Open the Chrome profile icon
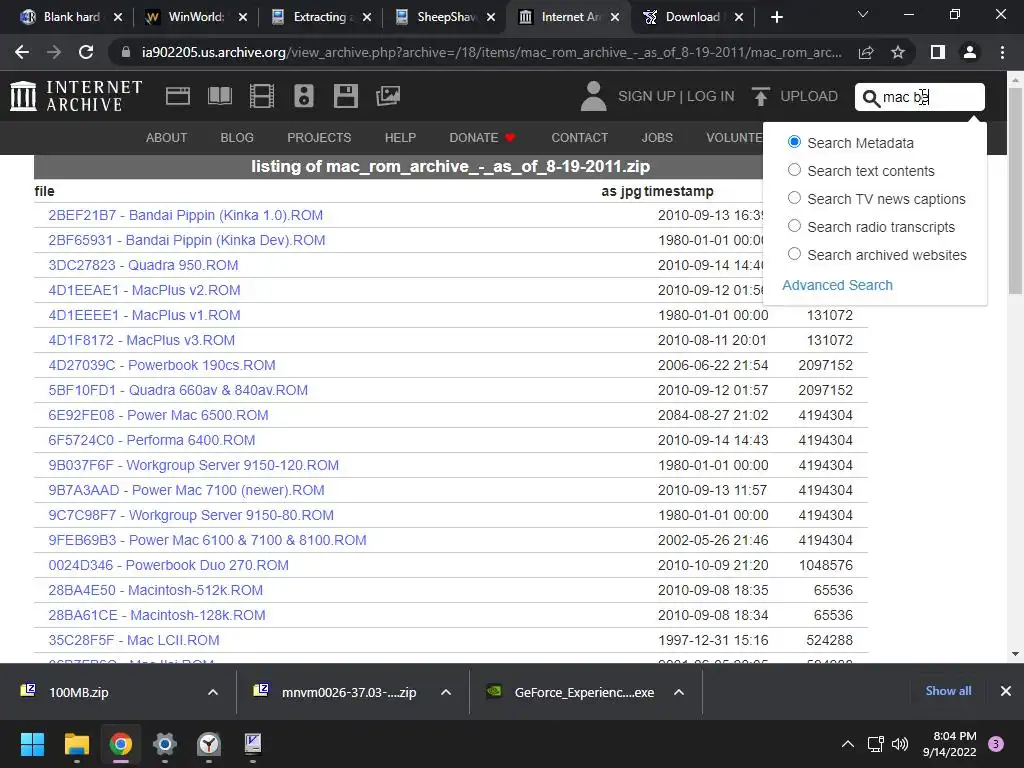1024x768 pixels. click(970, 52)
